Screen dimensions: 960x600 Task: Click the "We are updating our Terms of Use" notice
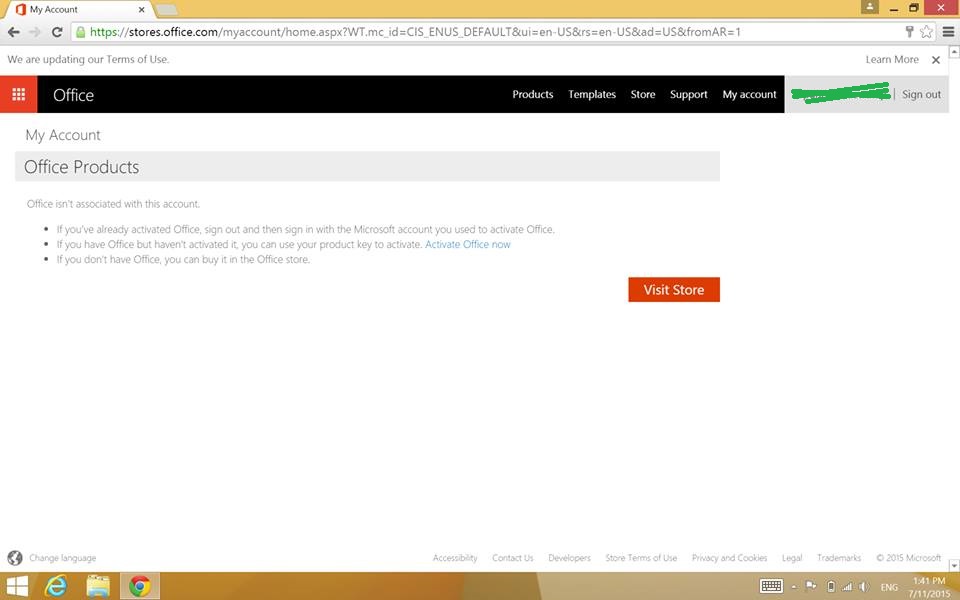point(88,59)
